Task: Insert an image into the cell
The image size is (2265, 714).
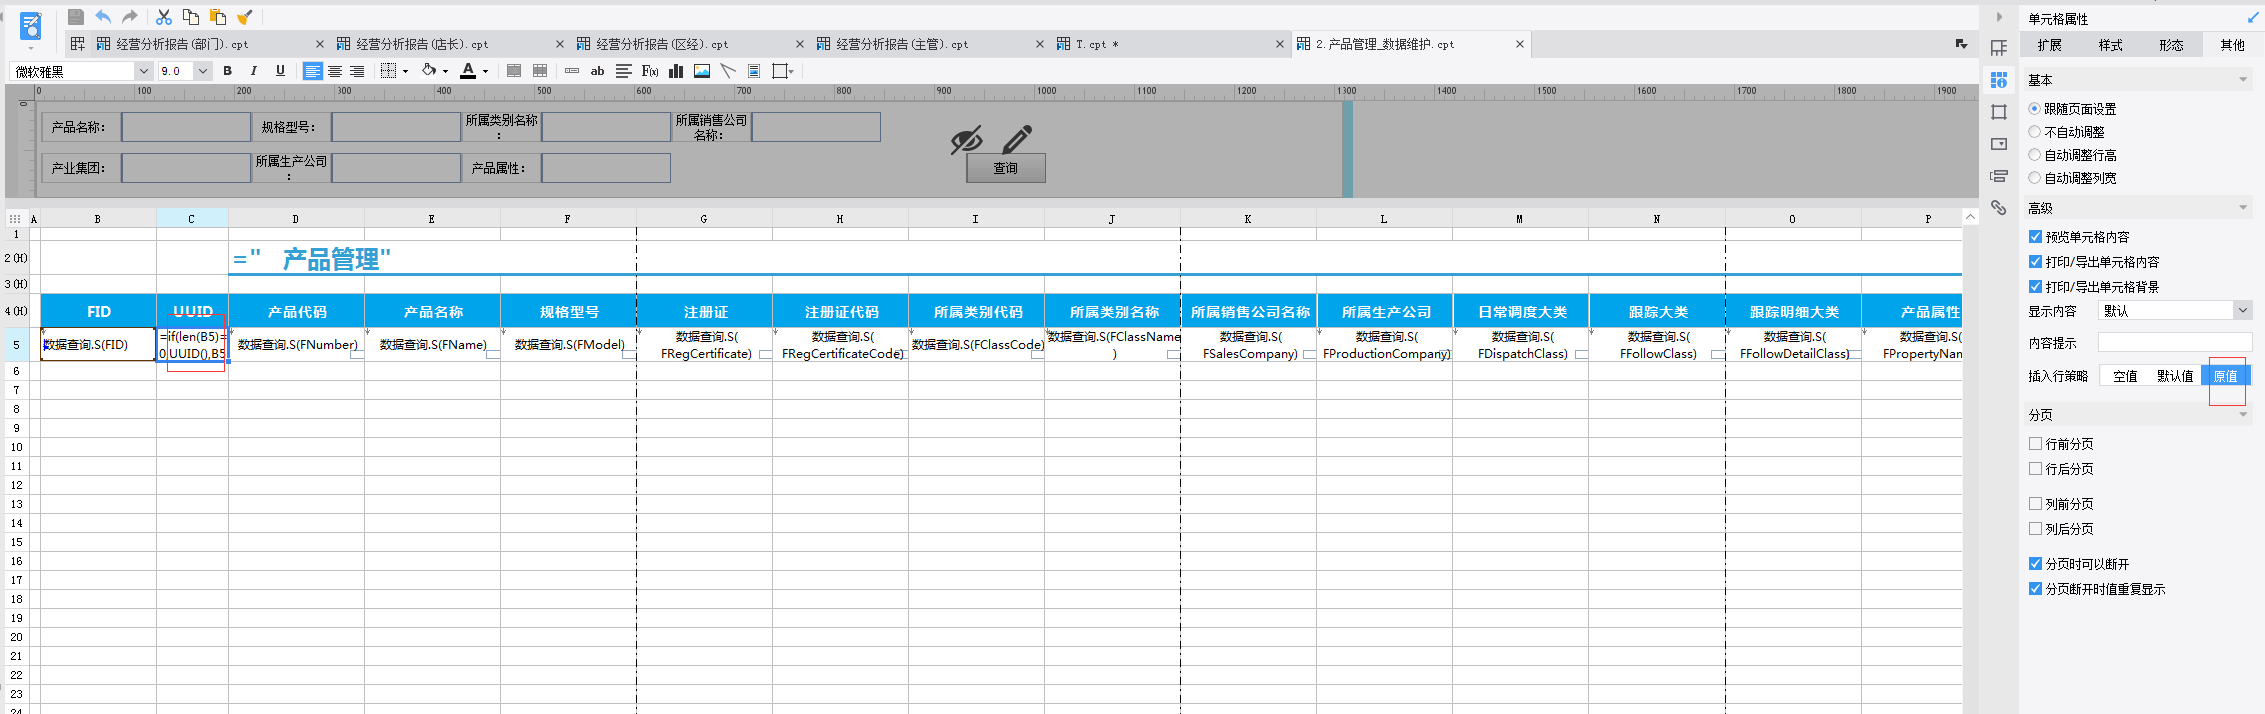Action: pos(702,71)
